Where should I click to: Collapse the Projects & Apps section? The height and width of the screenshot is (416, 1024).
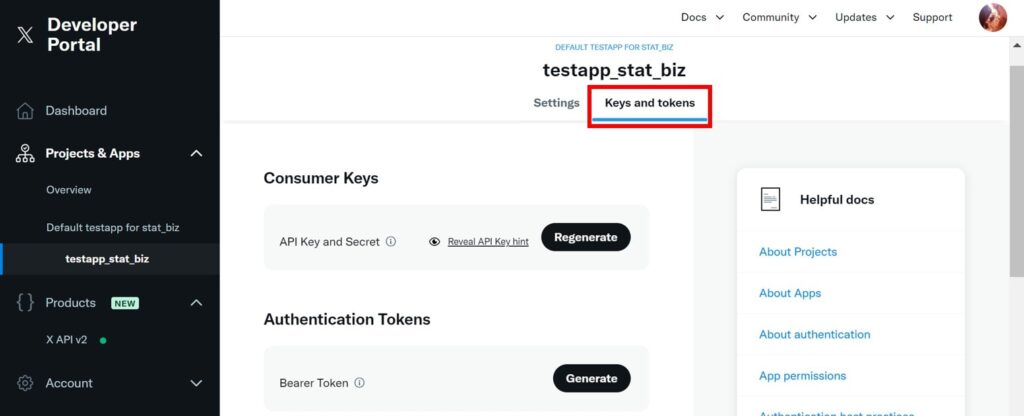click(196, 154)
